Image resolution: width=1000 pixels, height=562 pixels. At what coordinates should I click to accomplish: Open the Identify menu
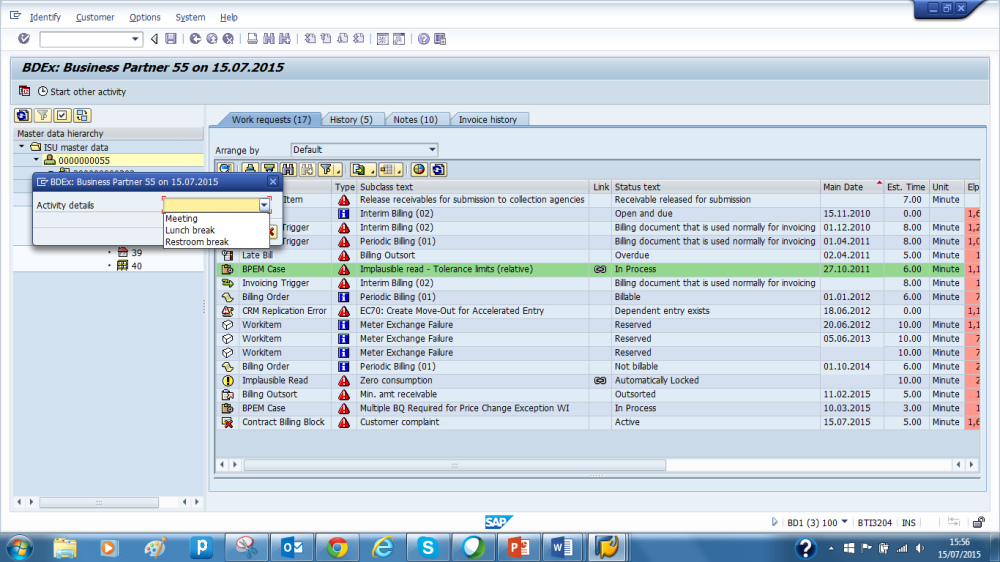click(45, 17)
